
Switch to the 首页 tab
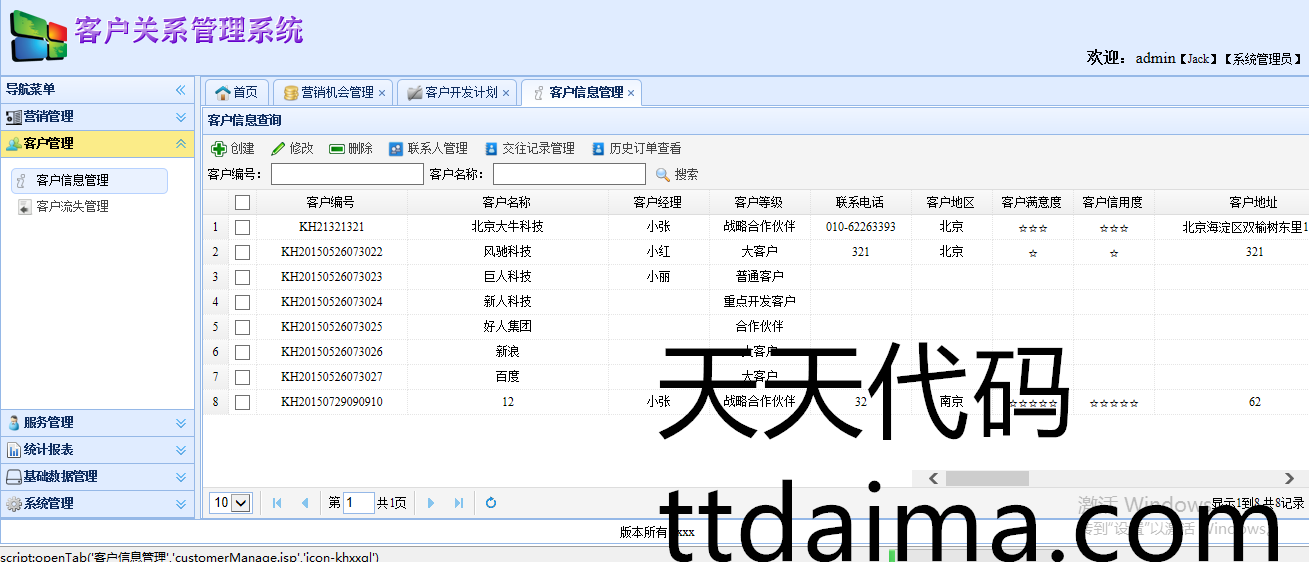tap(236, 92)
